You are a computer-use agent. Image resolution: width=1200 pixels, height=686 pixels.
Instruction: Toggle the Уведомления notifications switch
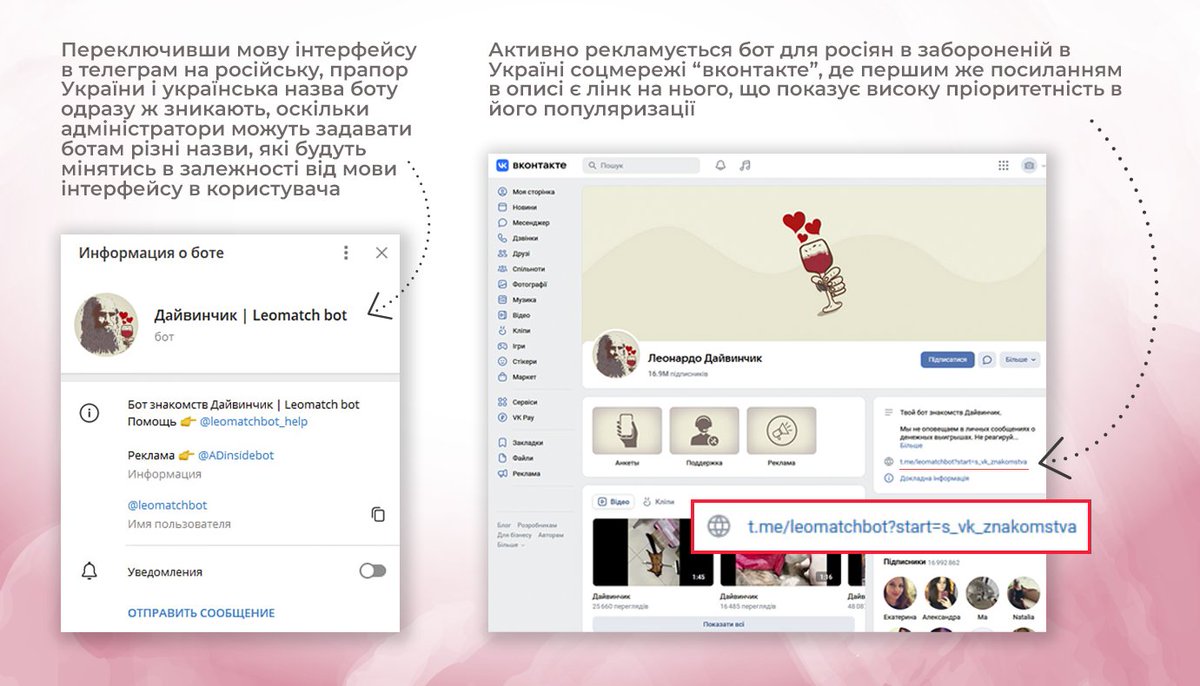372,571
